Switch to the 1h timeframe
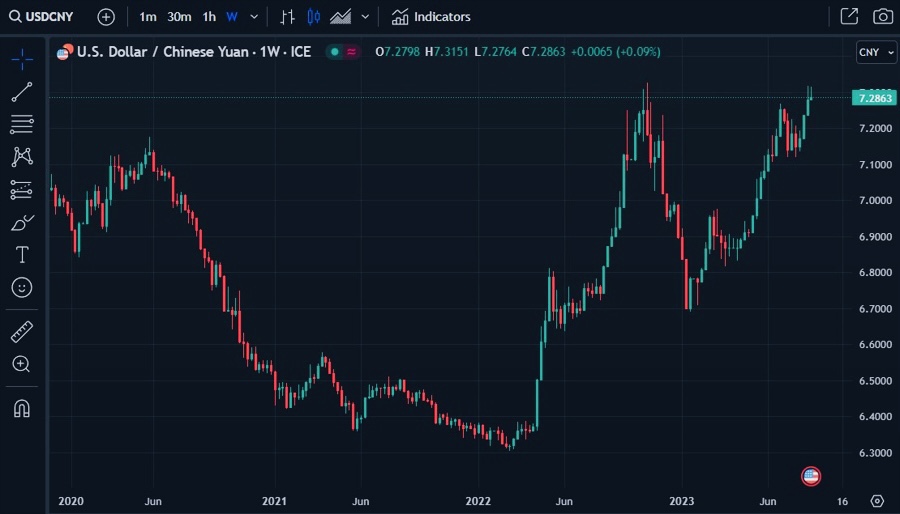This screenshot has height=514, width=900. (208, 17)
